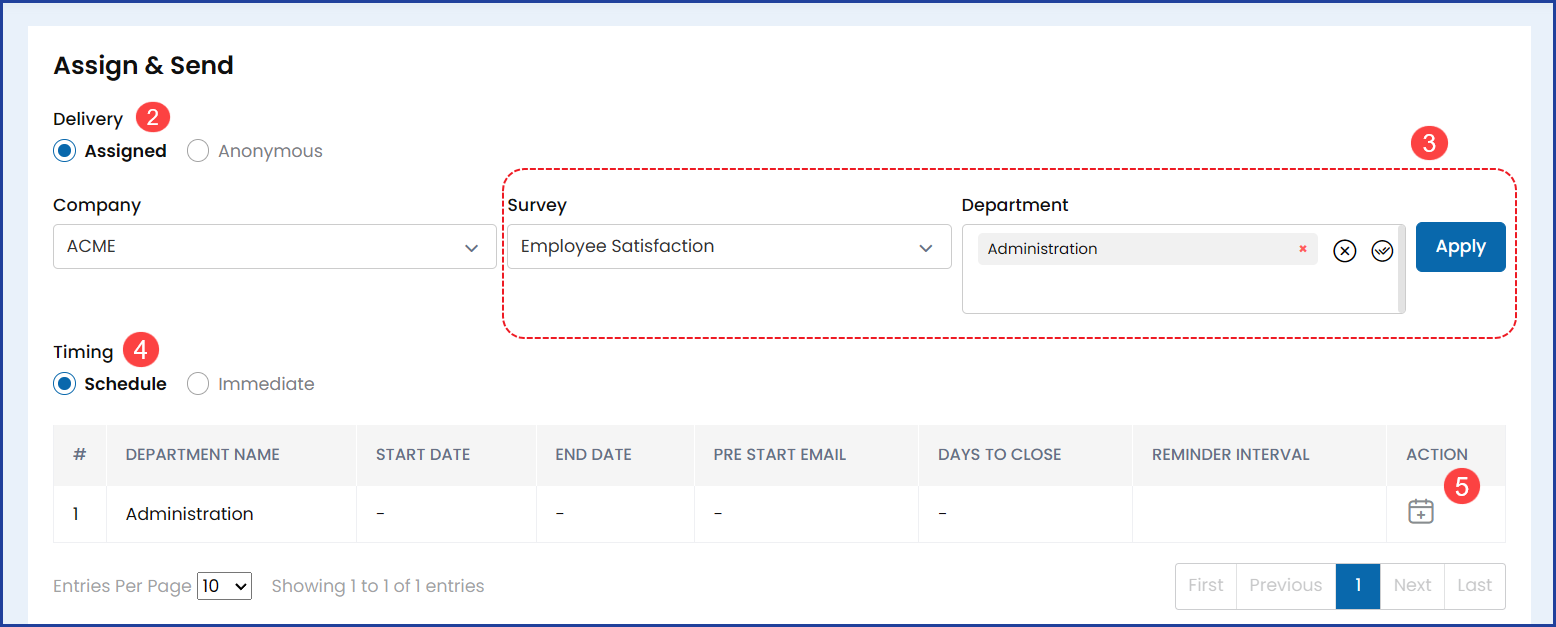Go to the Next page
The image size is (1556, 627).
(1412, 586)
